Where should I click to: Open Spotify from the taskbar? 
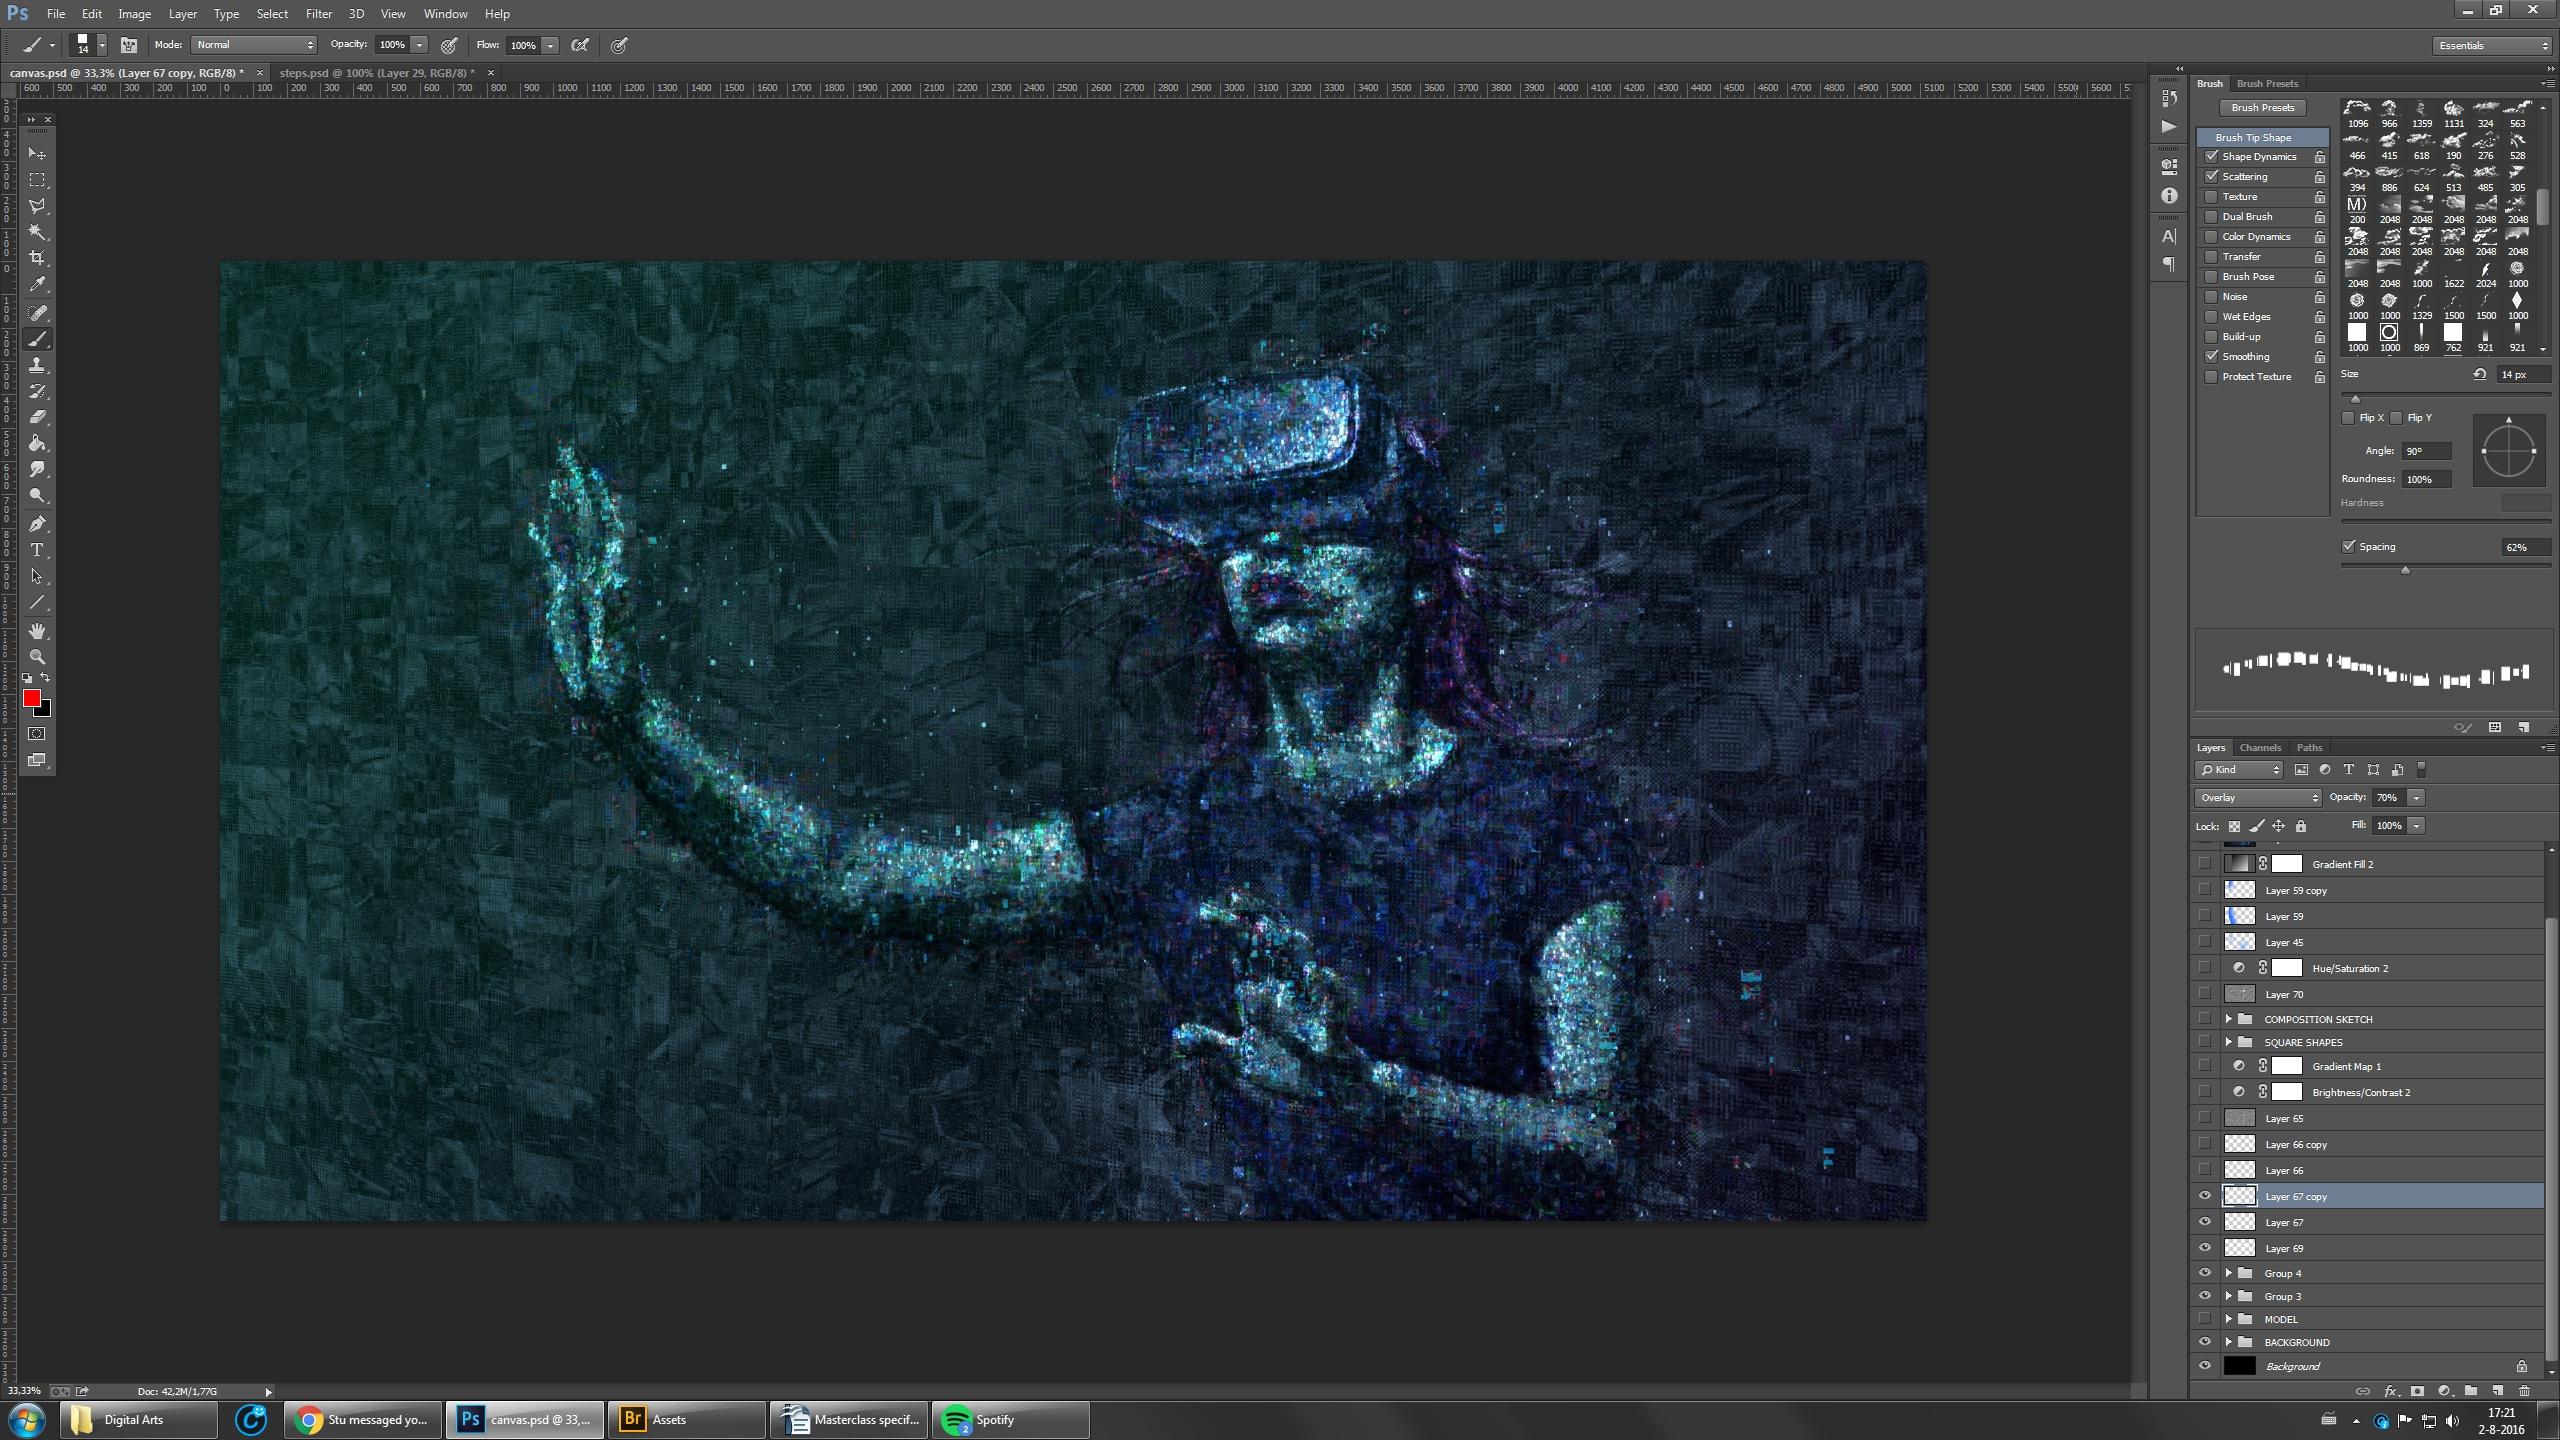coord(1011,1419)
